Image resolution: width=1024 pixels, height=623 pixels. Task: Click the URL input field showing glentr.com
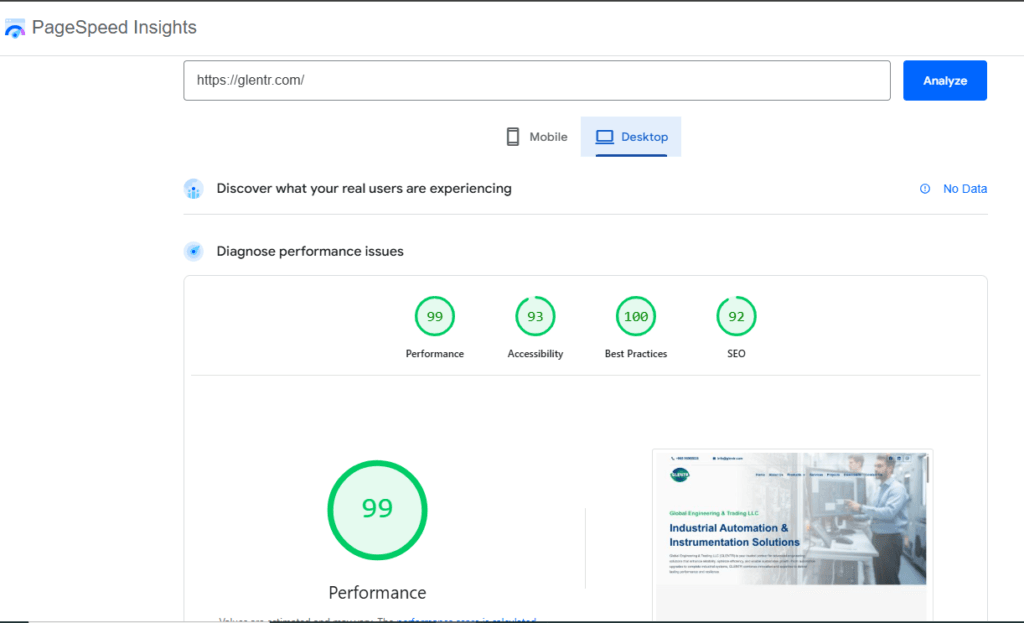[536, 80]
